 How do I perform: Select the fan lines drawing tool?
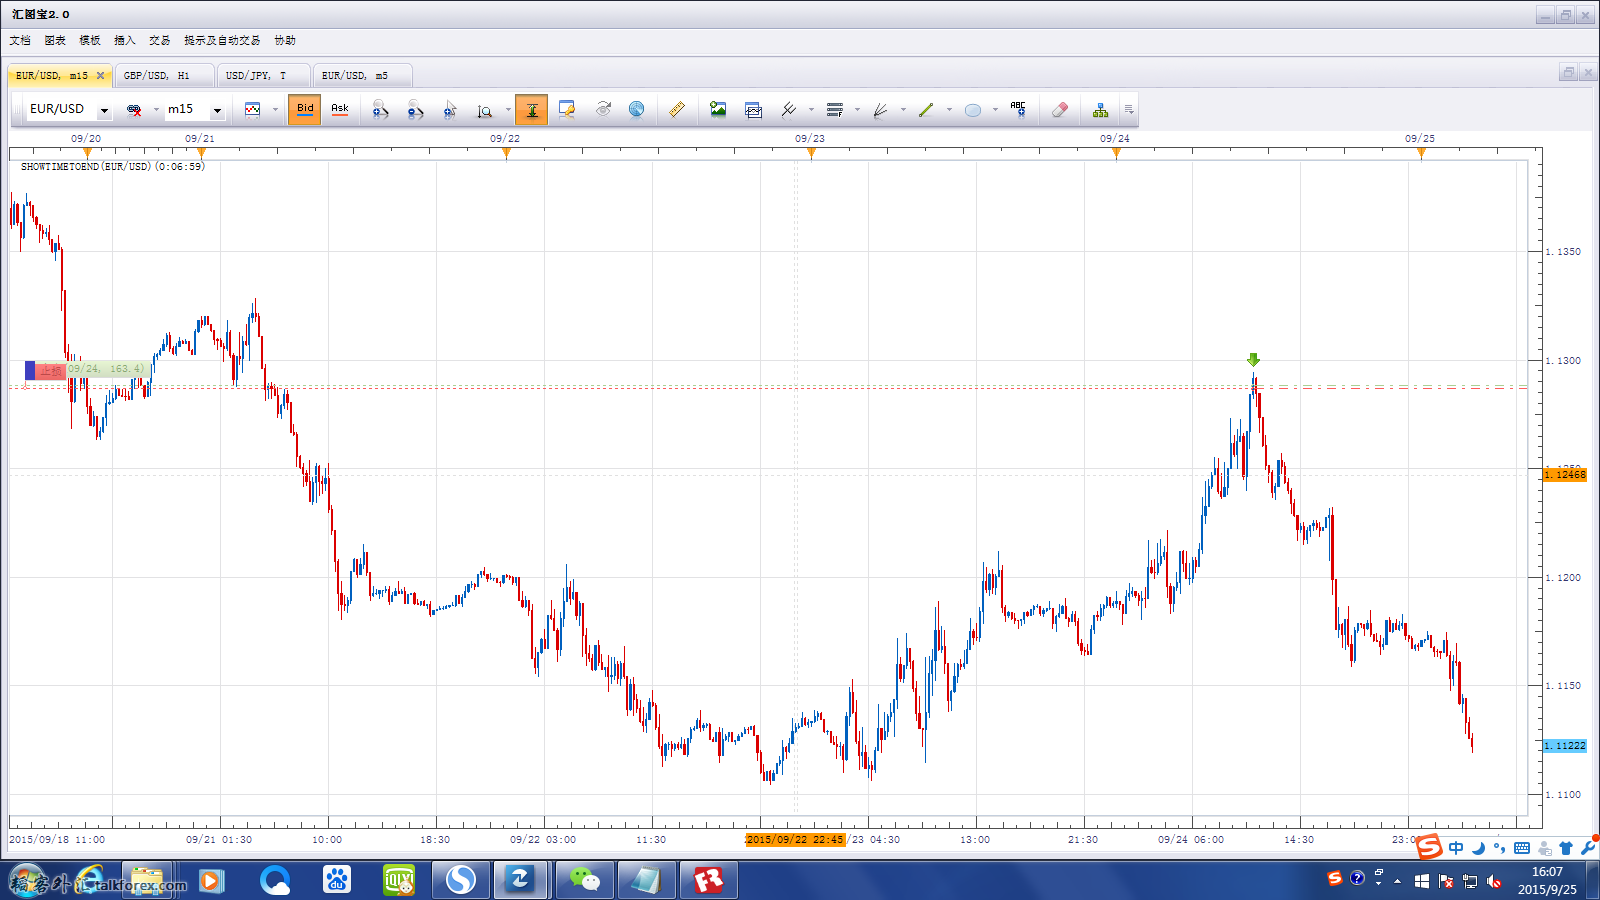click(880, 110)
